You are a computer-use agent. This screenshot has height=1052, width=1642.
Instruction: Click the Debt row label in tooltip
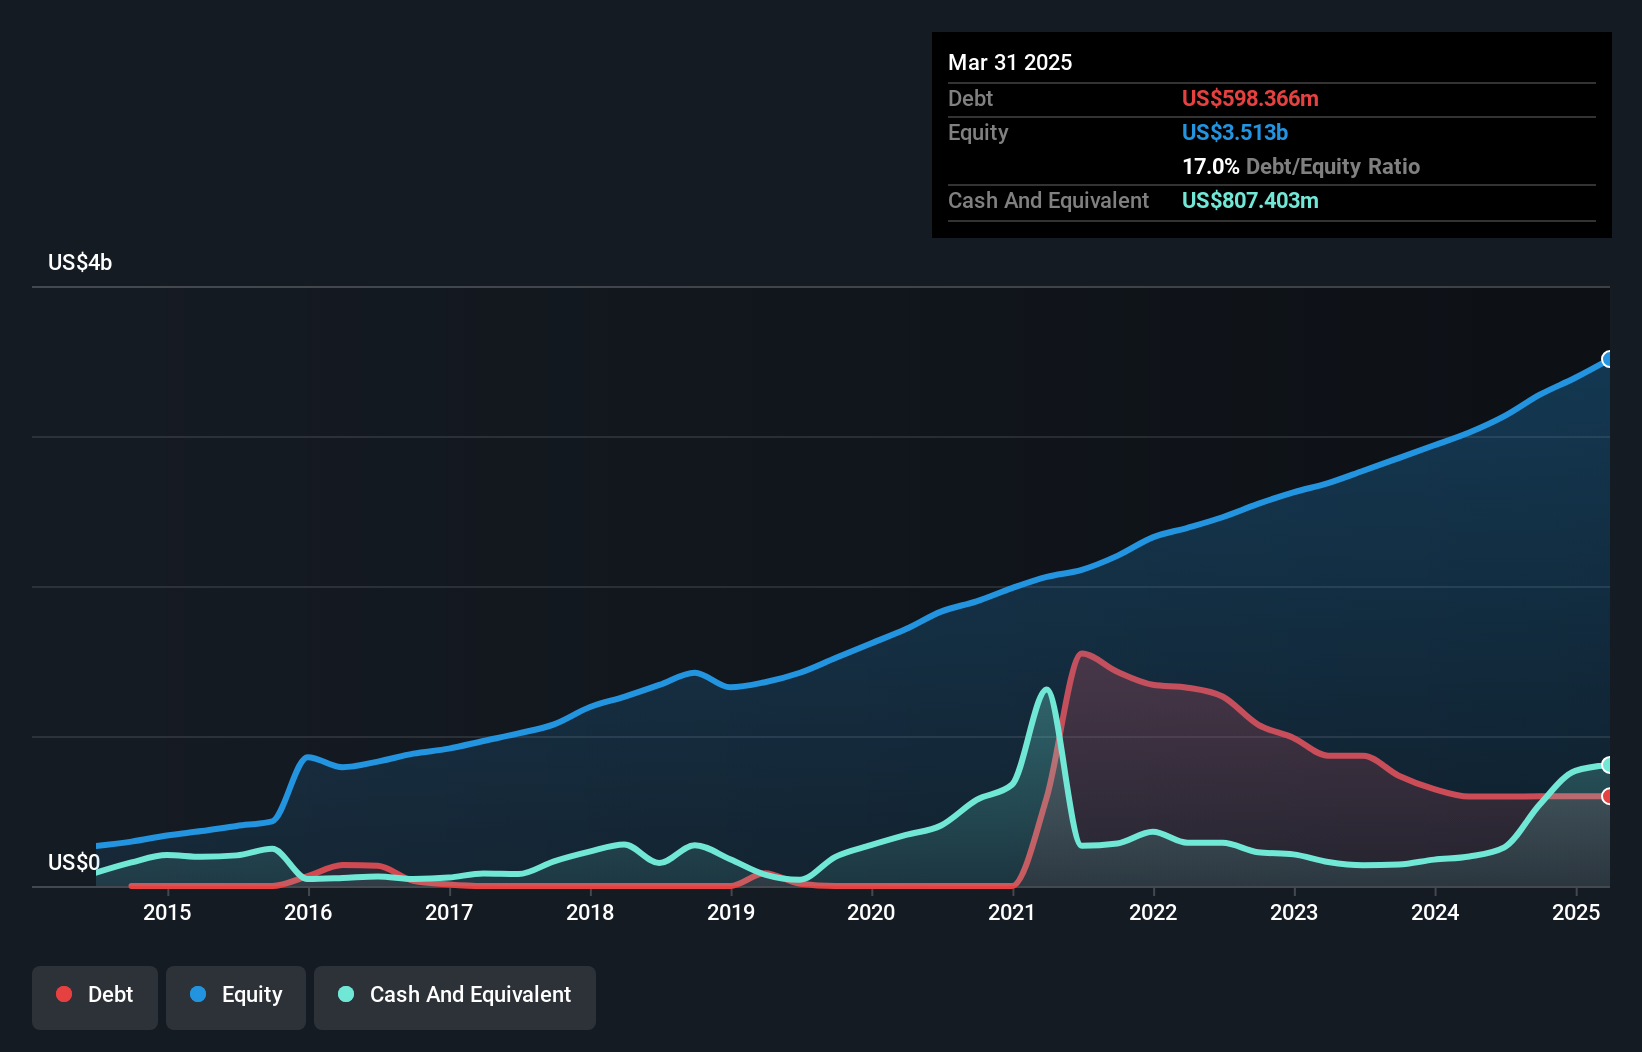coord(970,98)
